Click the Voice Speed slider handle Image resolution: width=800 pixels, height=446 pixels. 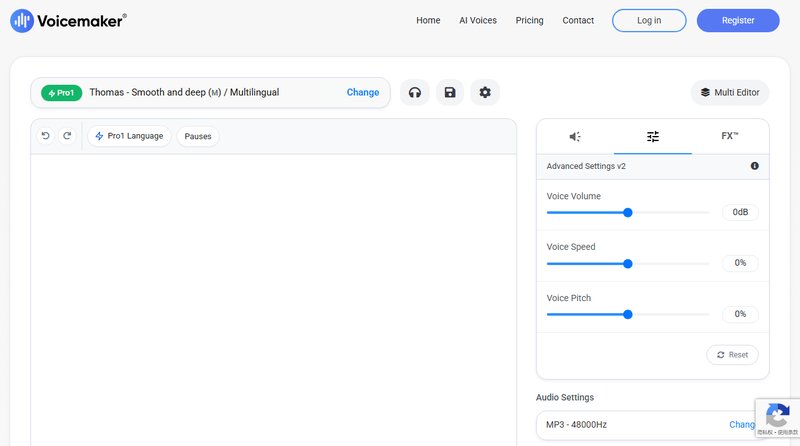(x=628, y=264)
